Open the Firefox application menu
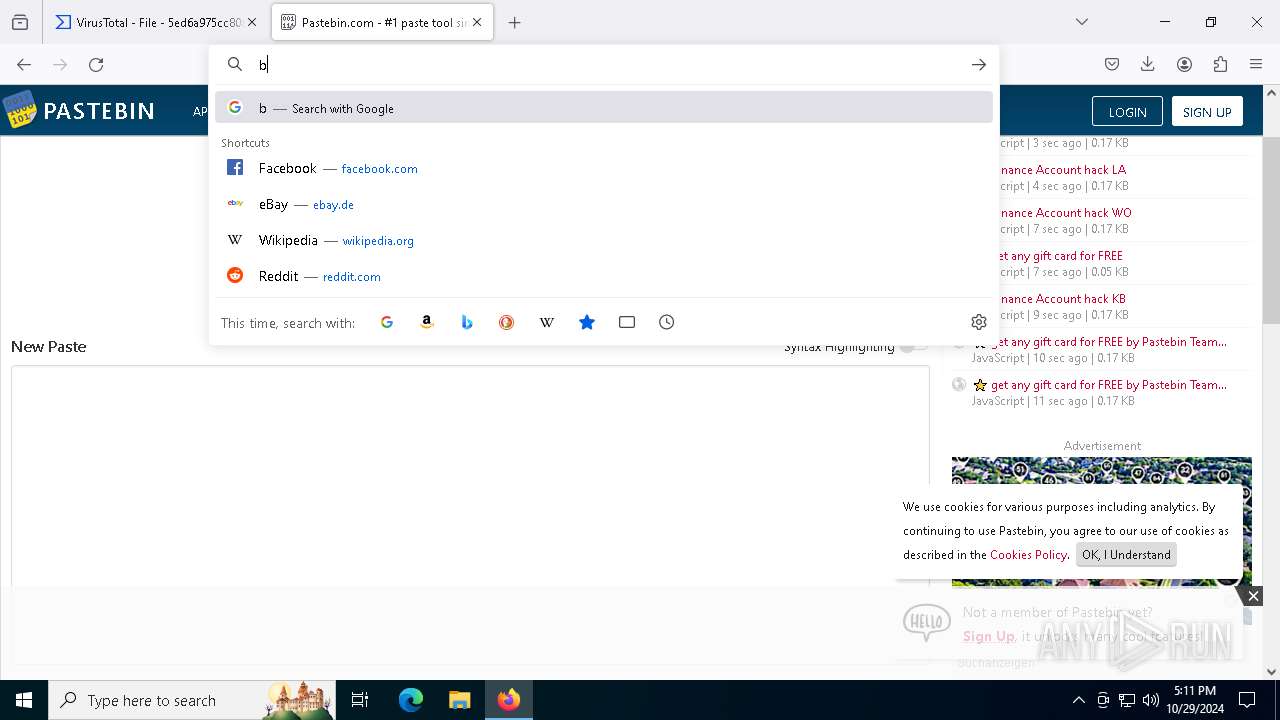Image resolution: width=1280 pixels, height=720 pixels. (x=1256, y=64)
